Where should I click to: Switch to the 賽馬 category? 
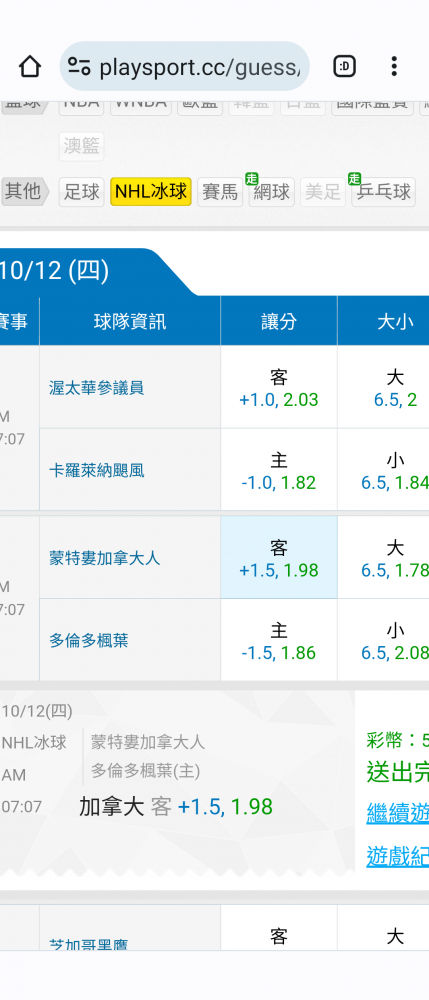coord(220,192)
